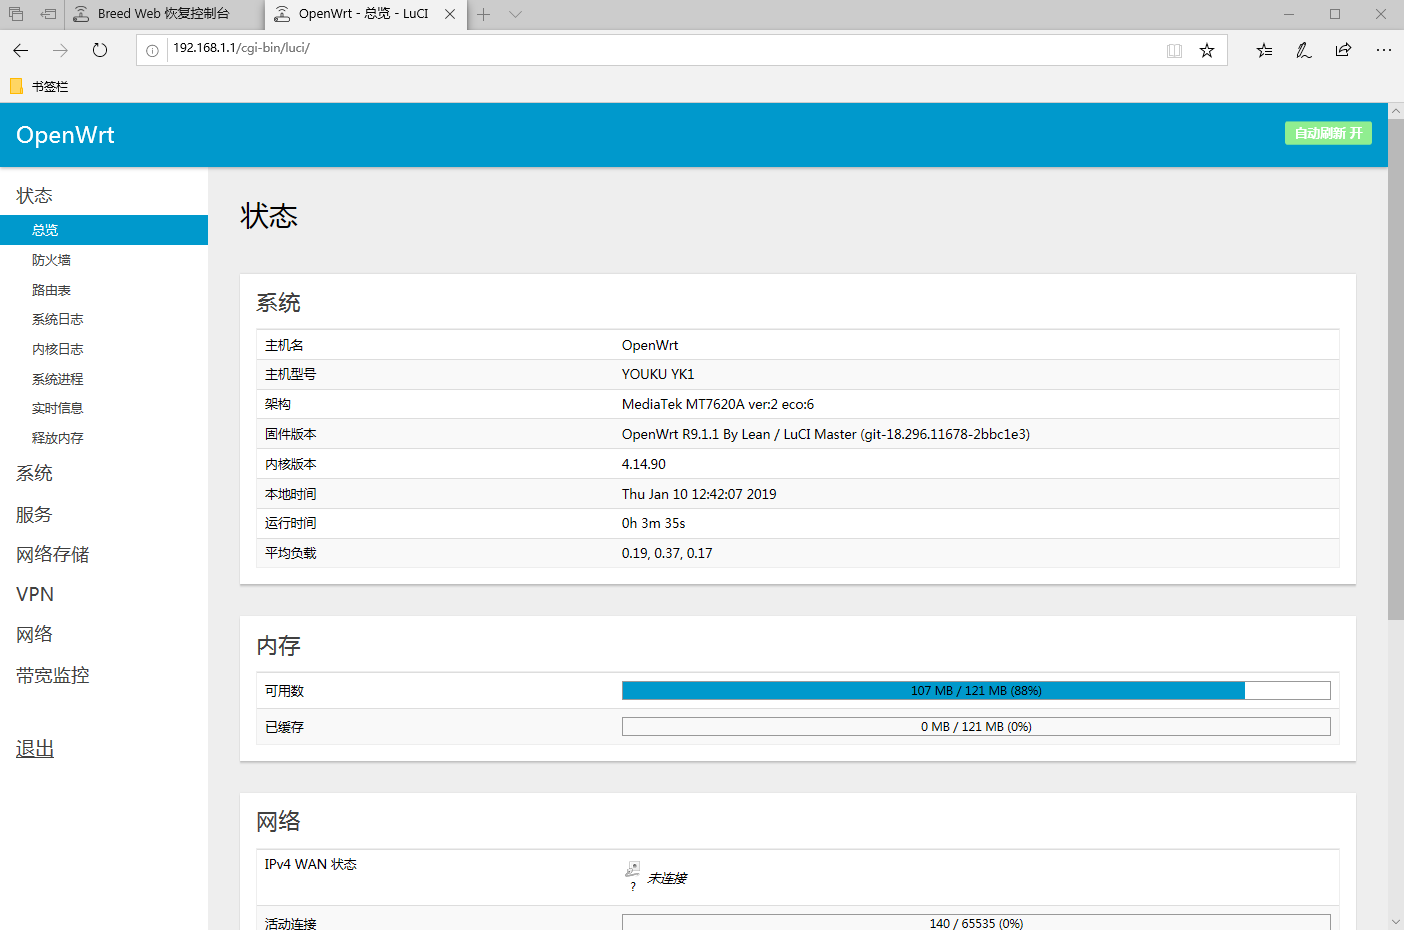
Task: Maximize the browser window
Action: (x=1335, y=14)
